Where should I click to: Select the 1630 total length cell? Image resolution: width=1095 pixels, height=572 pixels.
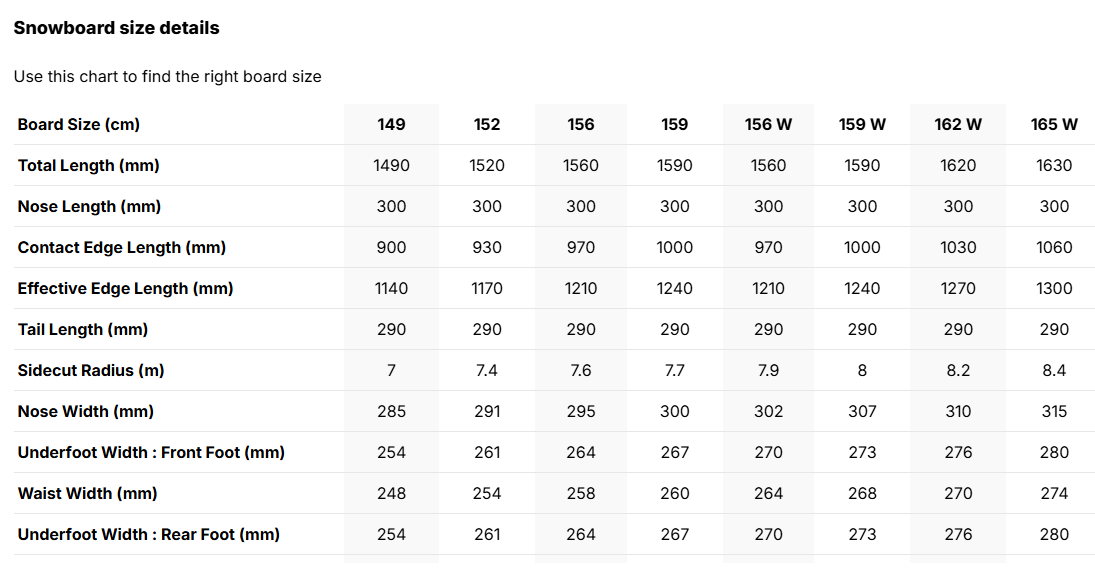tap(1054, 166)
